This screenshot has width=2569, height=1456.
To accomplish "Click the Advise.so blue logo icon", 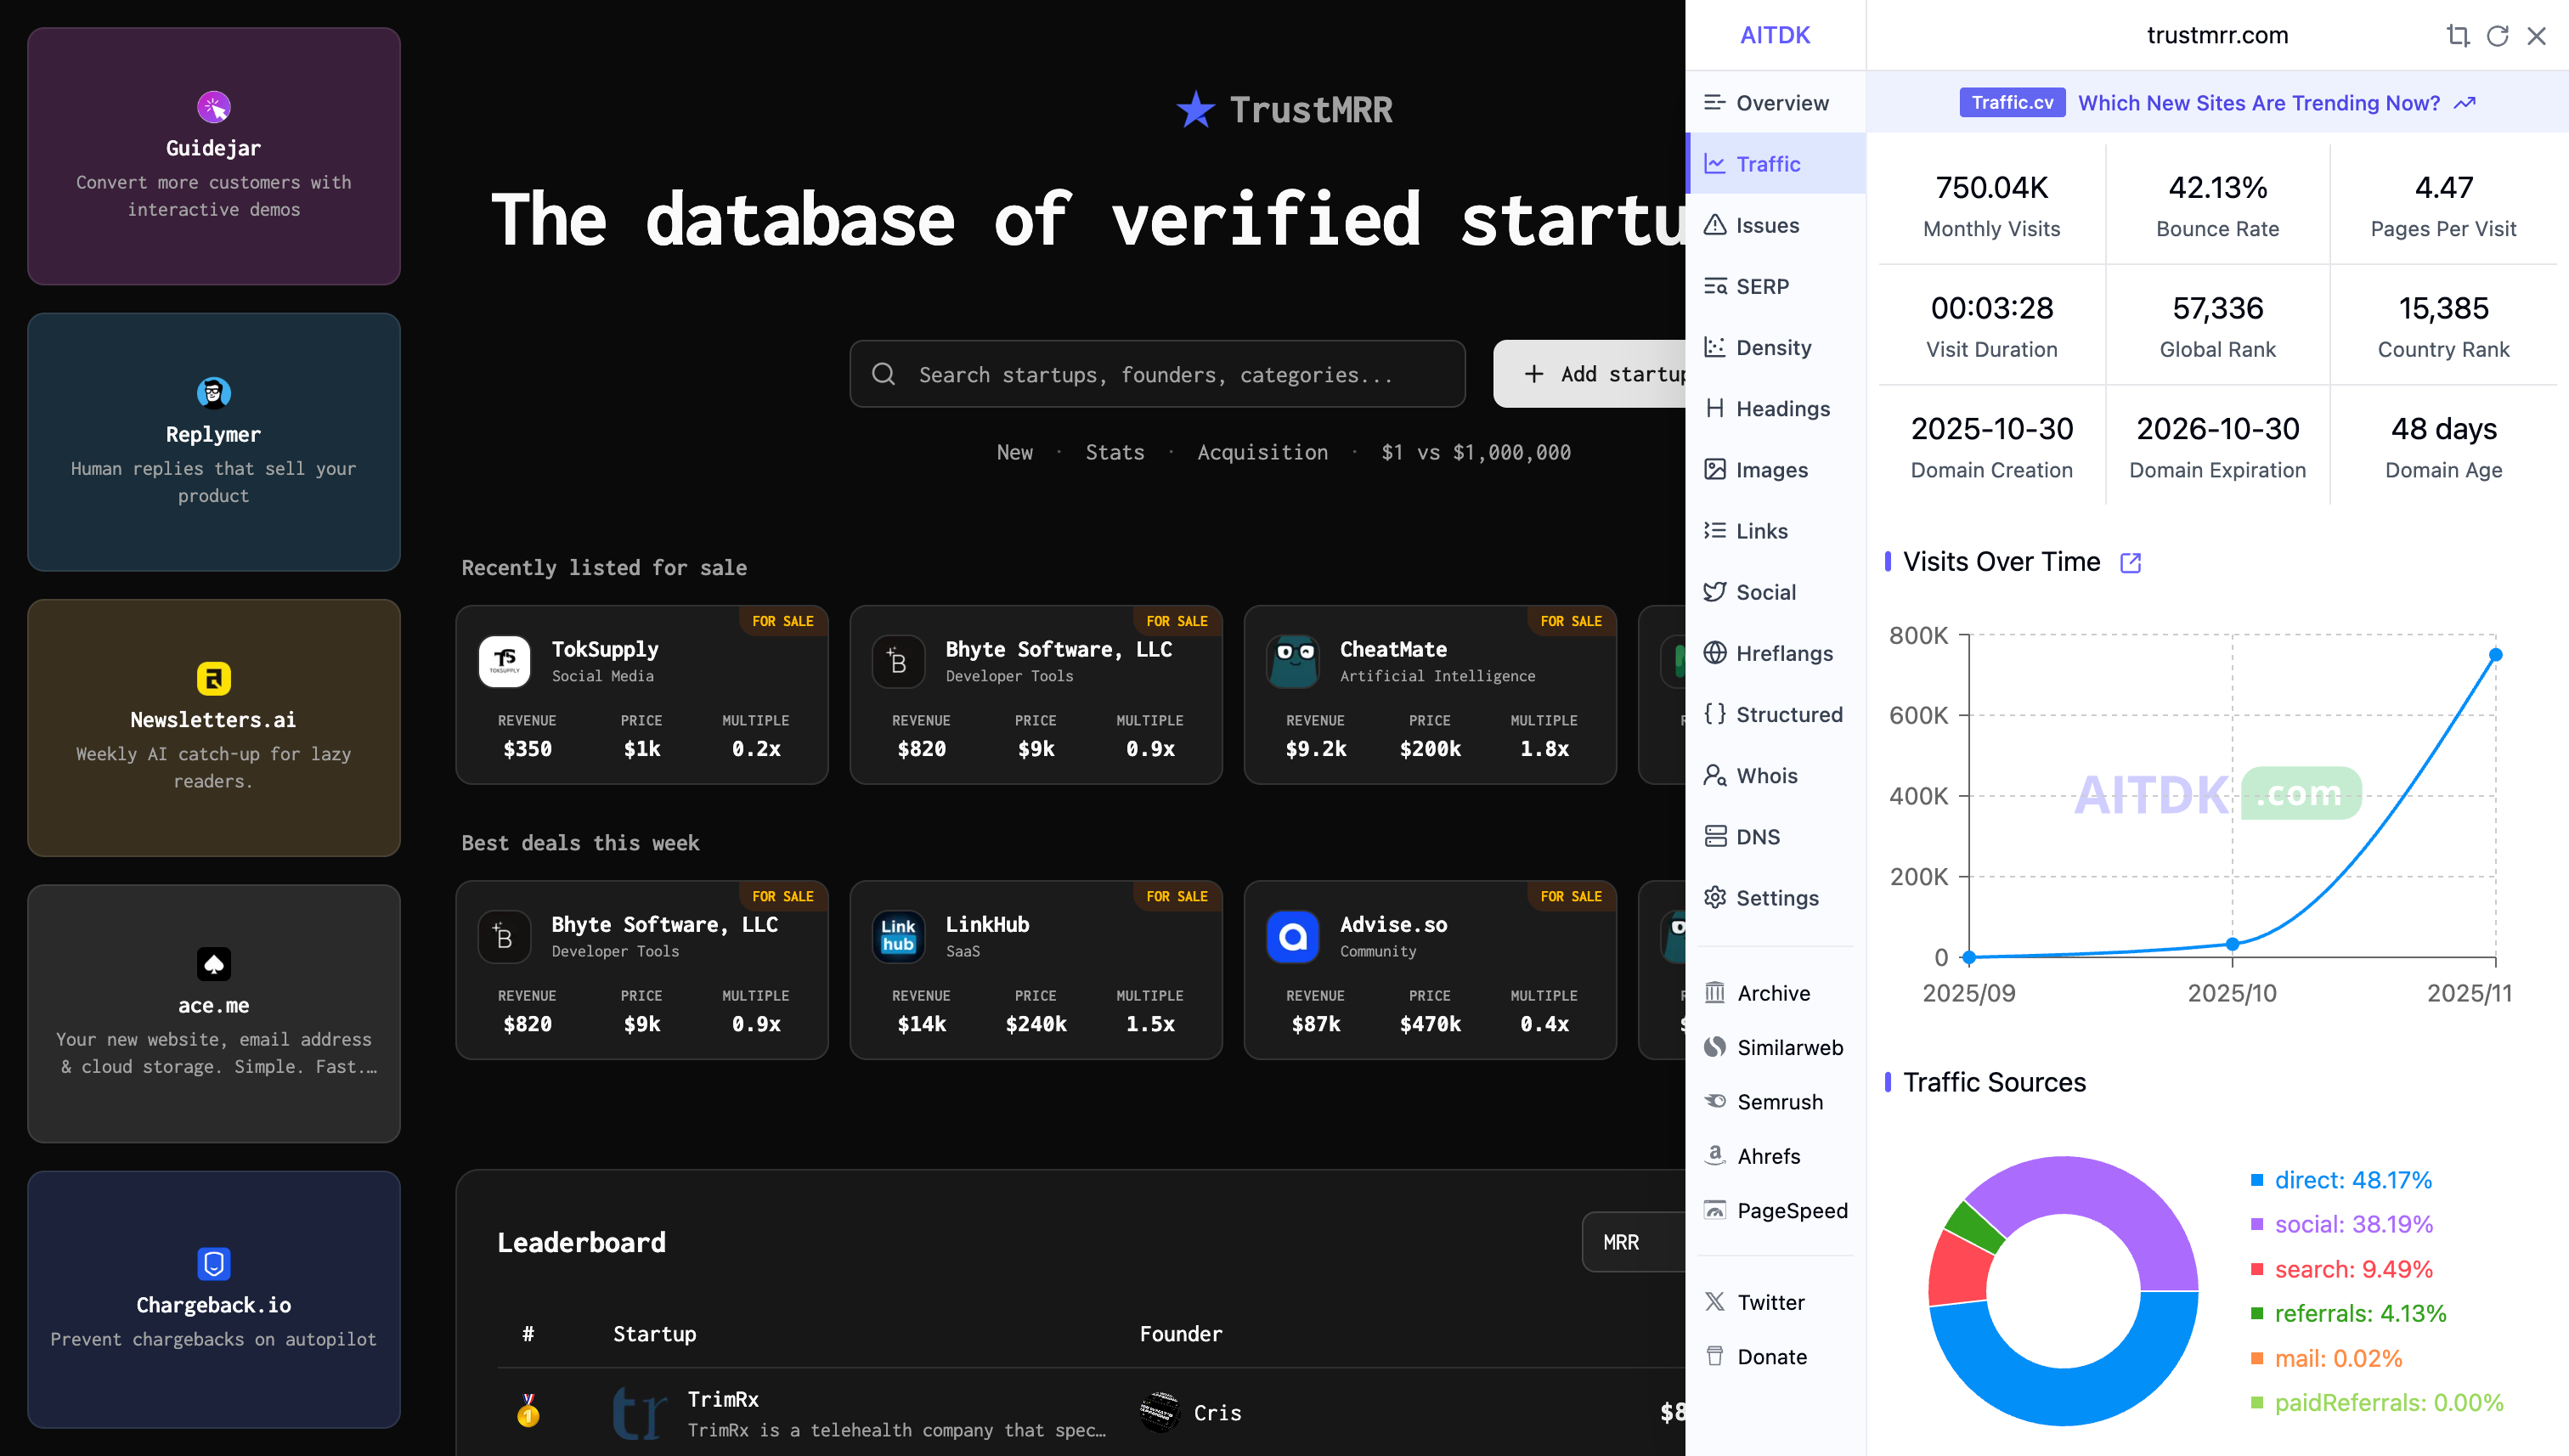I will point(1292,936).
